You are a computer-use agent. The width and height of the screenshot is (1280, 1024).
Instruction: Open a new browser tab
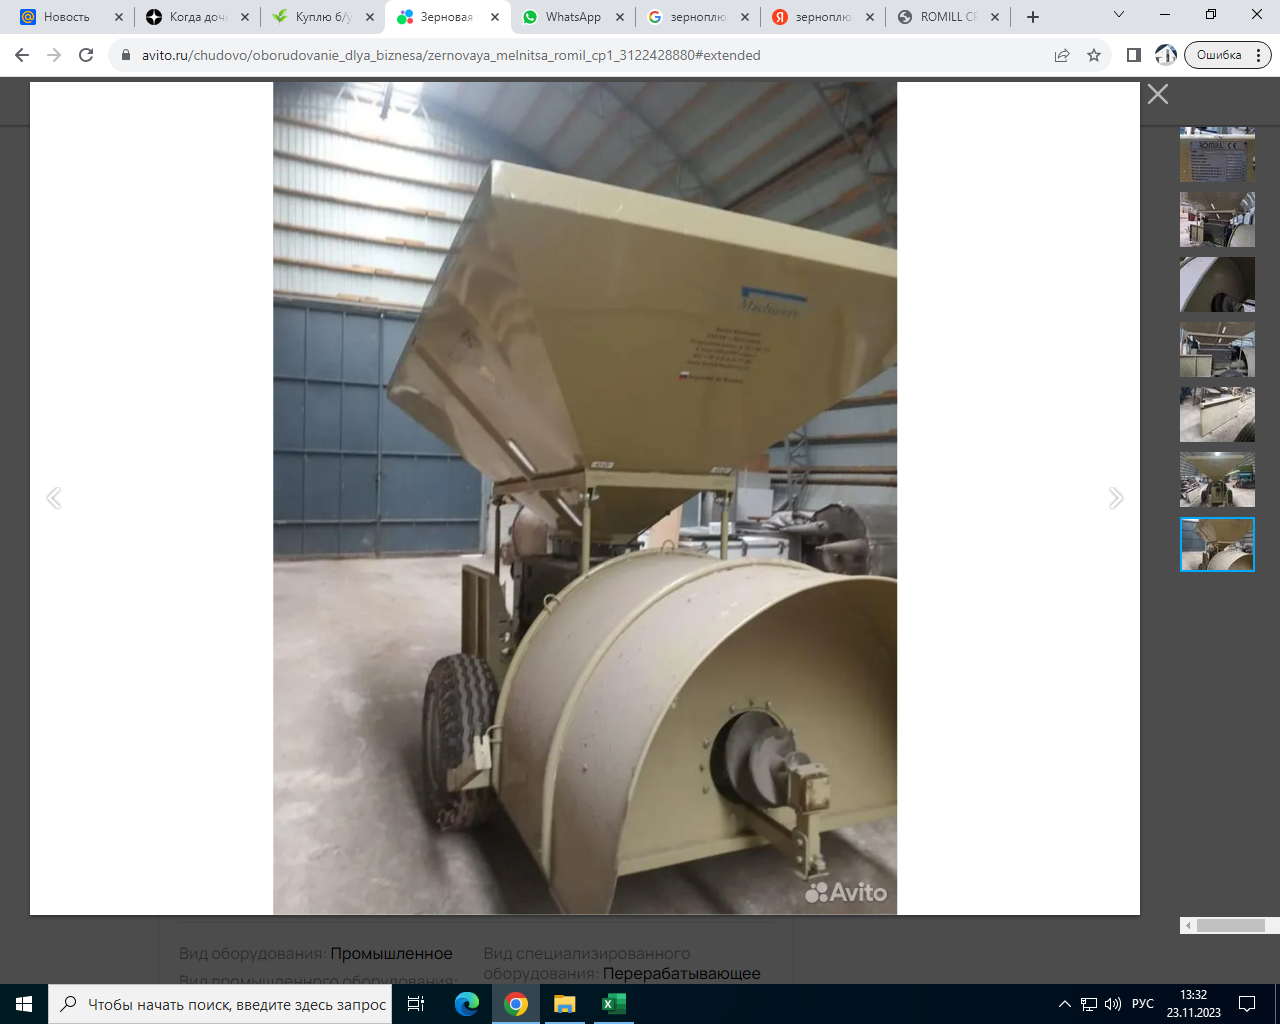point(1033,17)
